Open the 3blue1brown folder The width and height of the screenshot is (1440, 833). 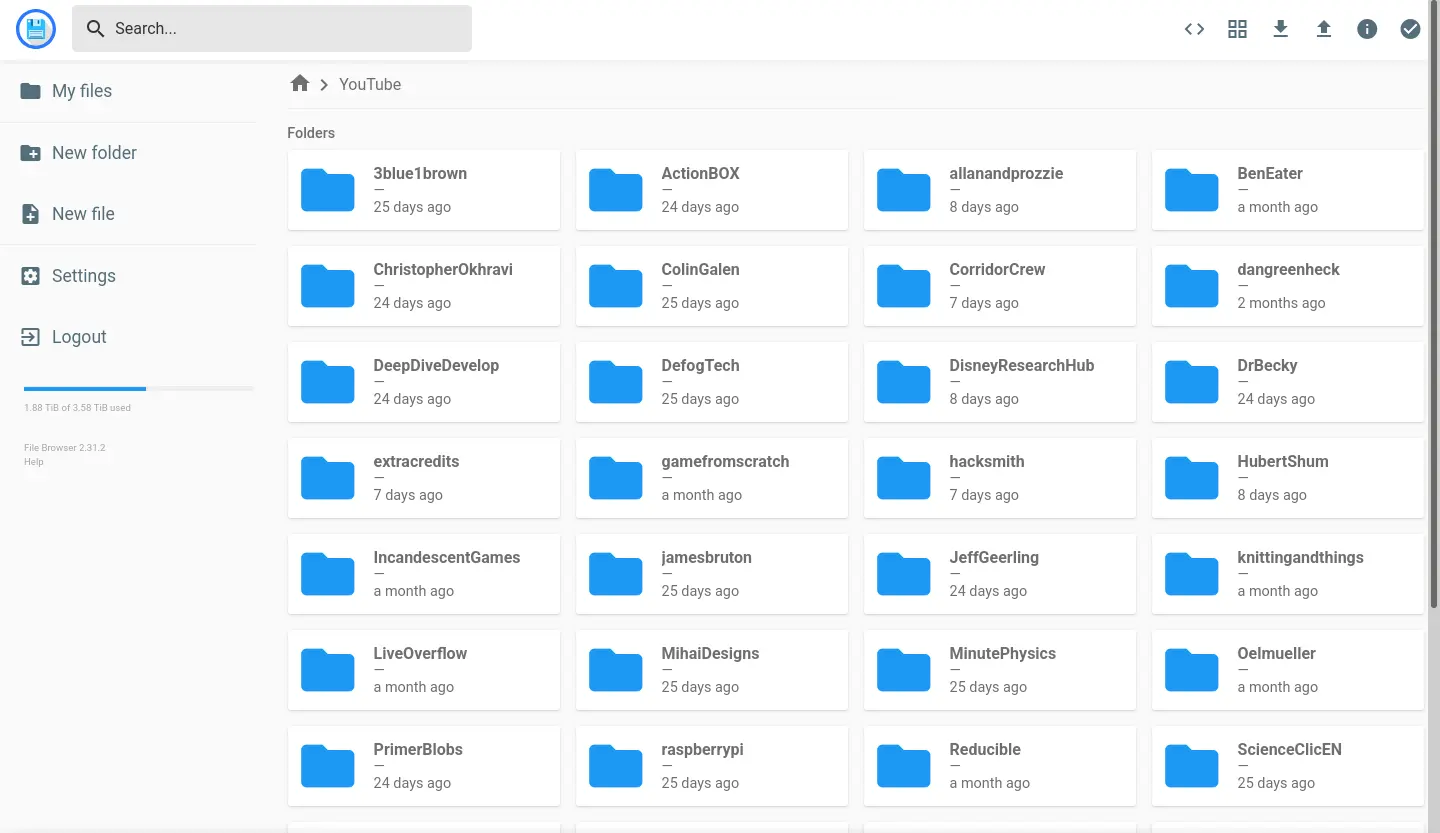point(424,190)
